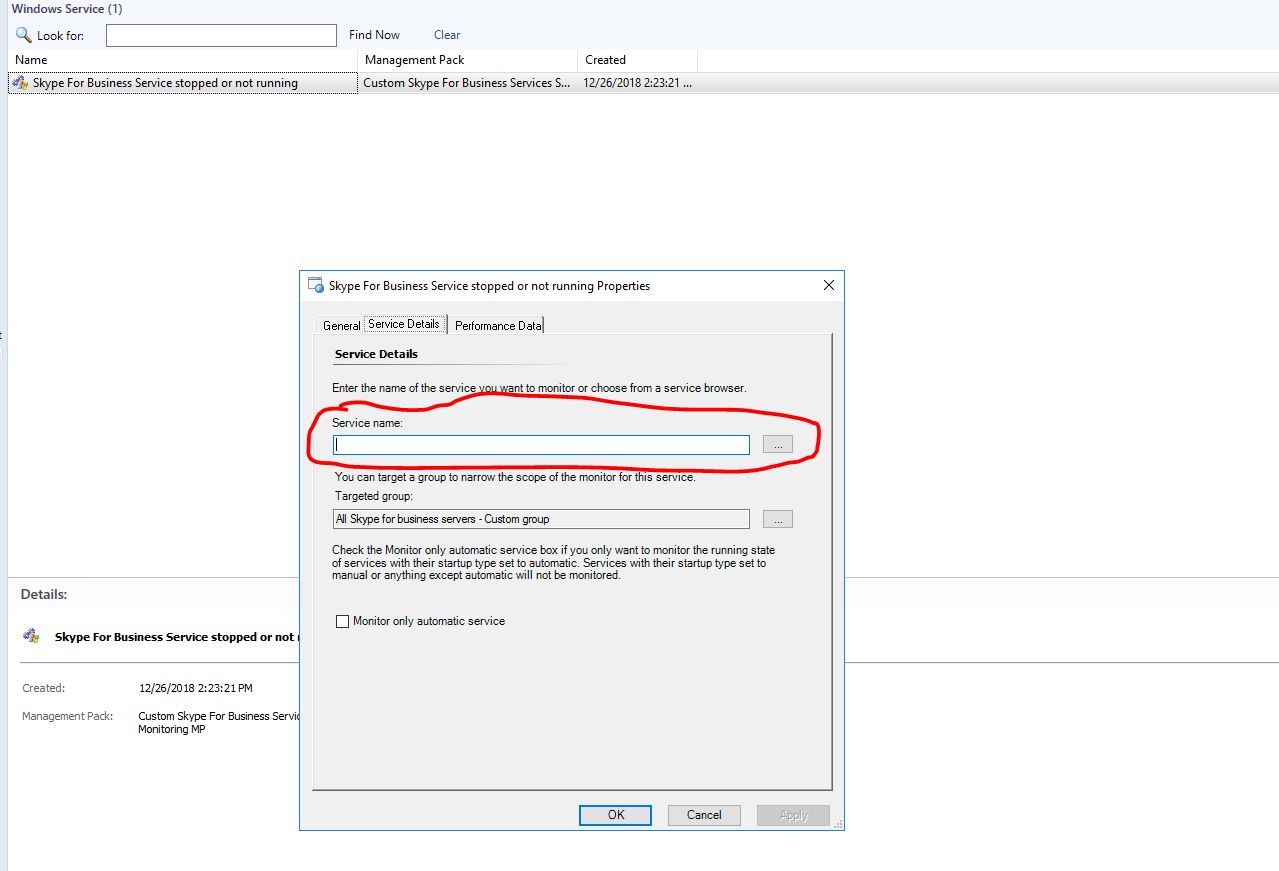Switch to the General tab
This screenshot has width=1279, height=871.
341,326
